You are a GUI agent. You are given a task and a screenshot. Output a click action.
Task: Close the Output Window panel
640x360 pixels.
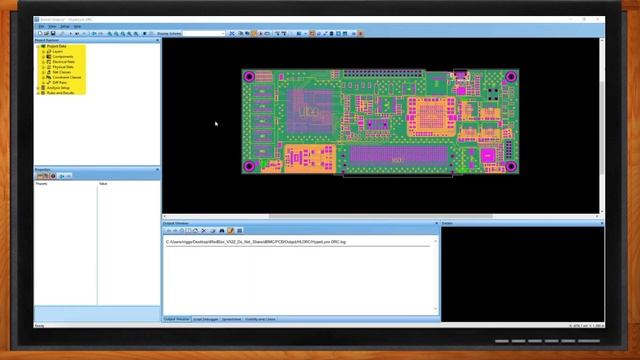pyautogui.click(x=436, y=223)
